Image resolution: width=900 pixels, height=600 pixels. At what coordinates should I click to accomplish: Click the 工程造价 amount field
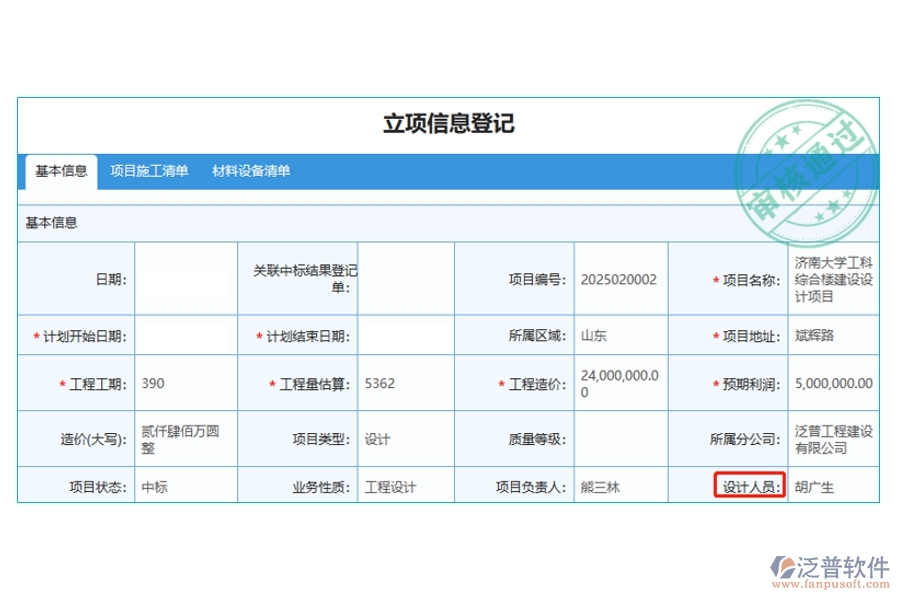[620, 384]
